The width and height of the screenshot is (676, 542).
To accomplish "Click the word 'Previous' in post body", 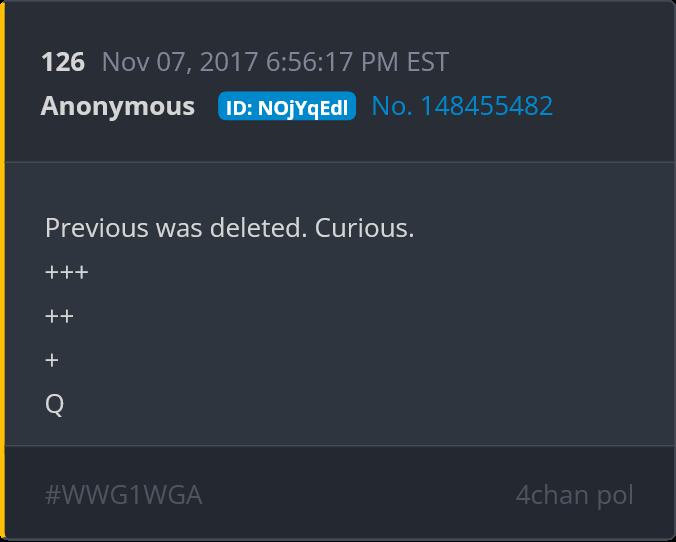I will coord(97,228).
